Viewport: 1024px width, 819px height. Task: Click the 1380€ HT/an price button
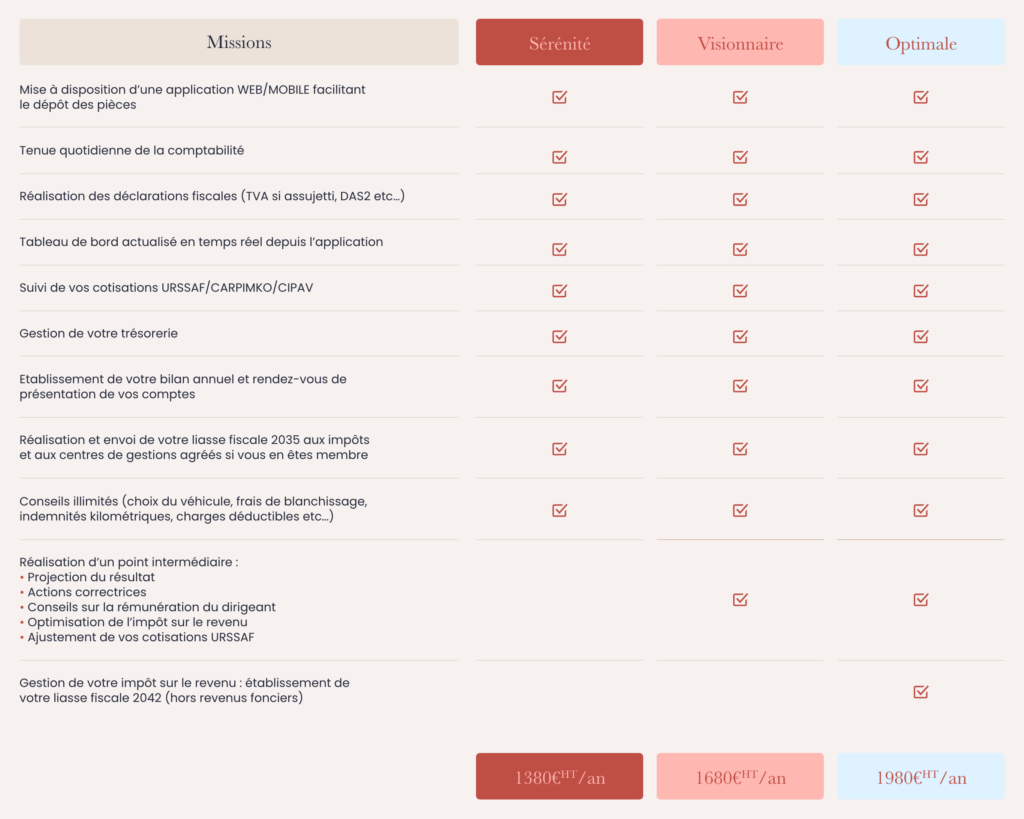559,777
